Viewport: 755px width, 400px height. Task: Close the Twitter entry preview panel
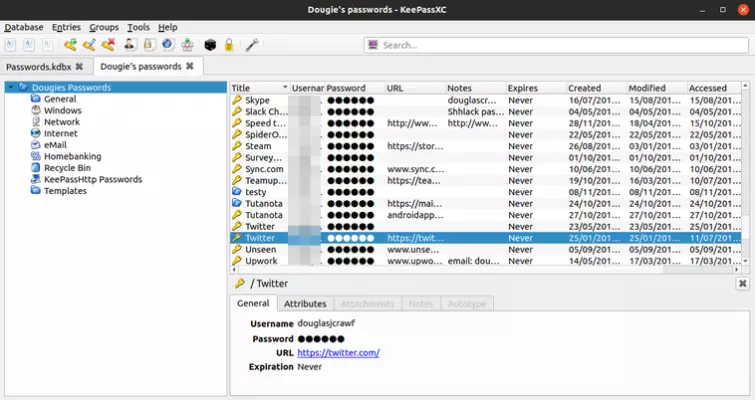tap(742, 284)
